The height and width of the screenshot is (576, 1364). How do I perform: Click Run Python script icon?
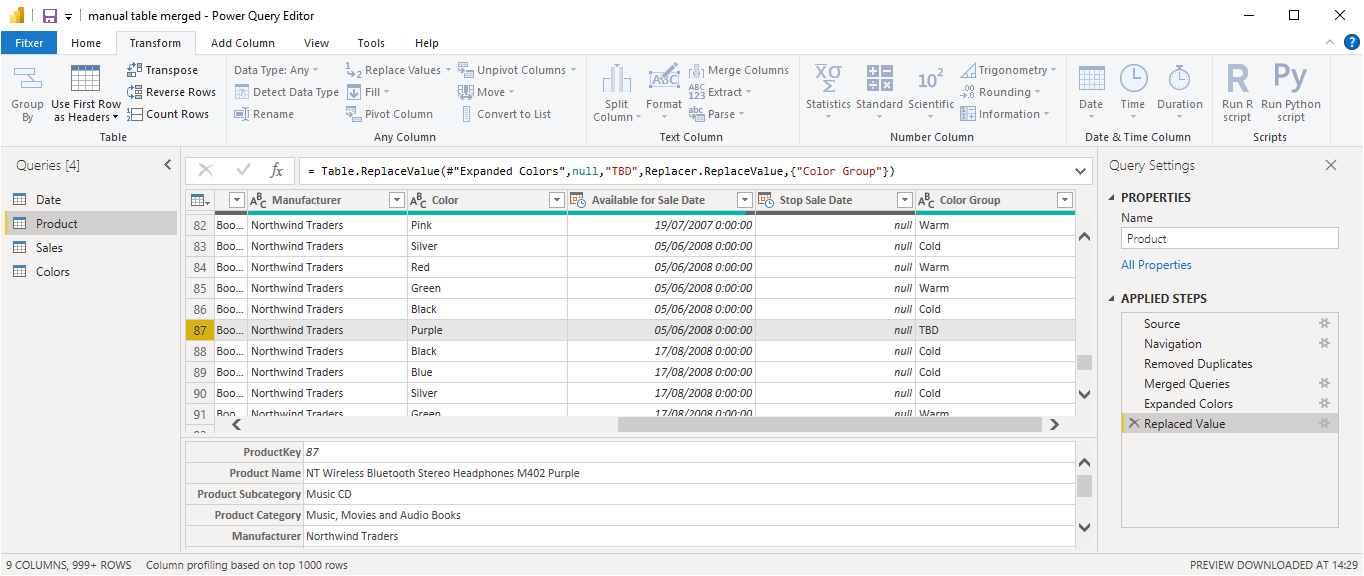point(1290,79)
